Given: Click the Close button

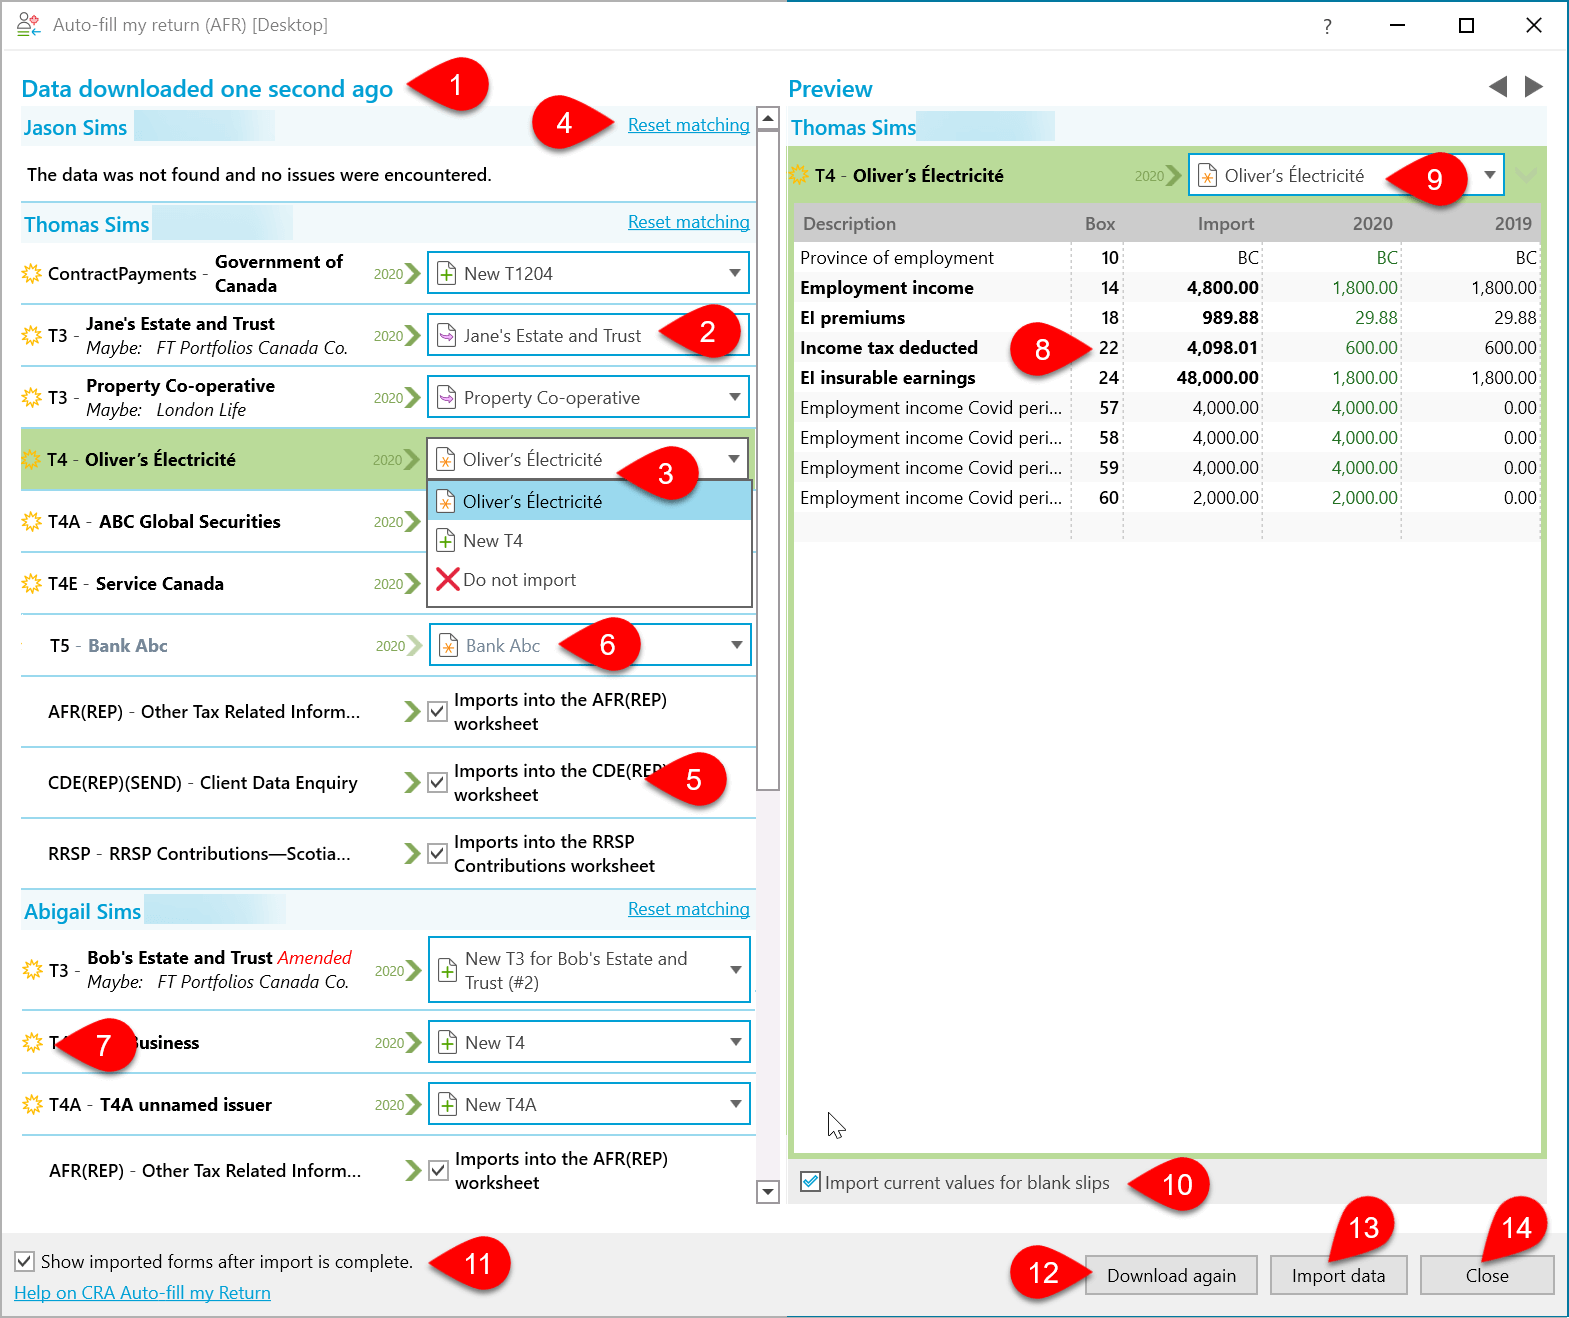Looking at the screenshot, I should pos(1487,1275).
